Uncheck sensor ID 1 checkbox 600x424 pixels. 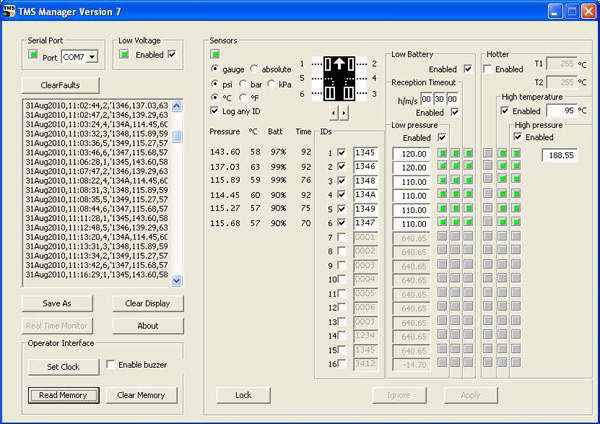[x=341, y=153]
